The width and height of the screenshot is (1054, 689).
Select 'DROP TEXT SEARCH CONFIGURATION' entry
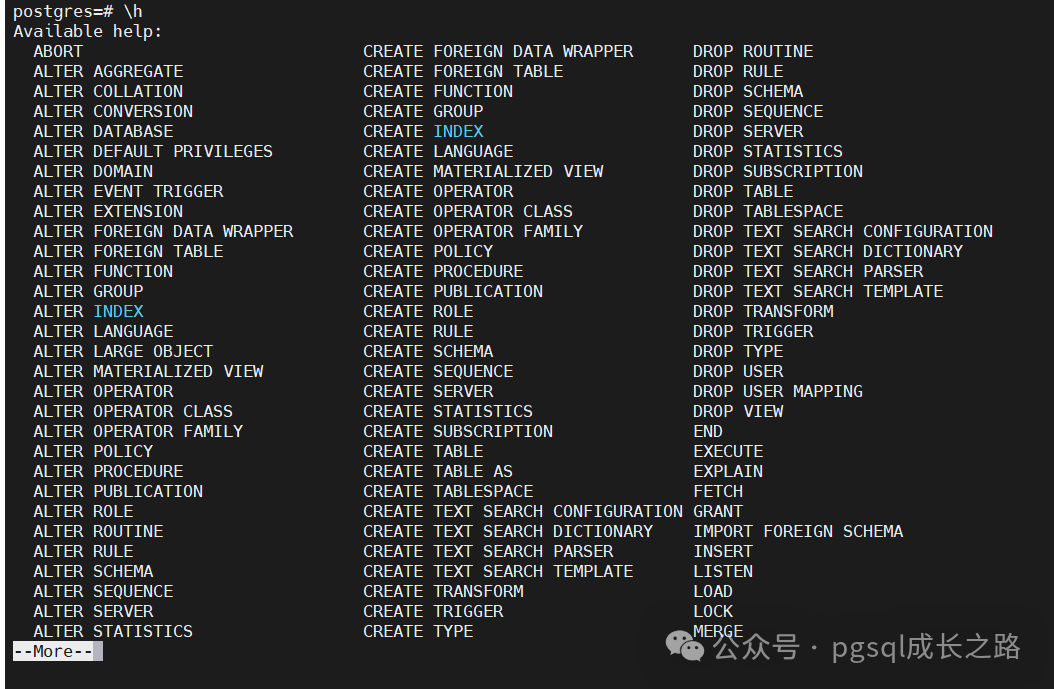(x=843, y=231)
